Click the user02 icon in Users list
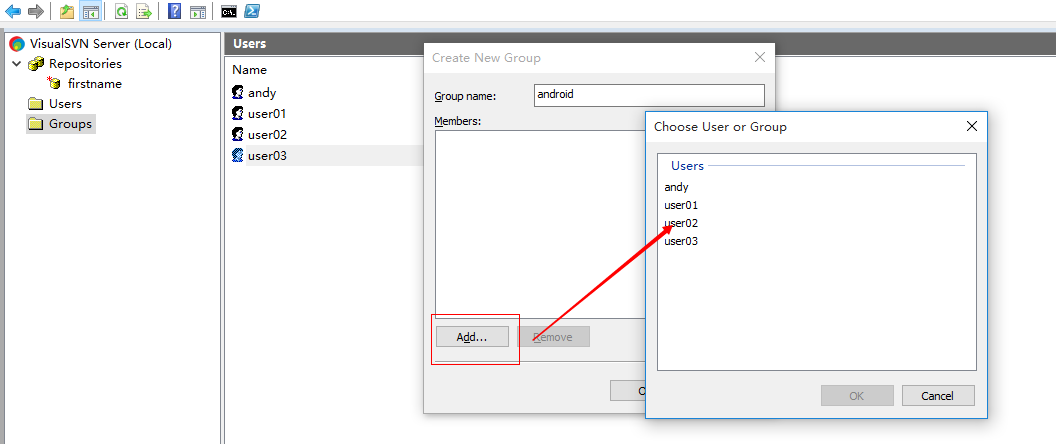The image size is (1056, 444). coord(238,134)
